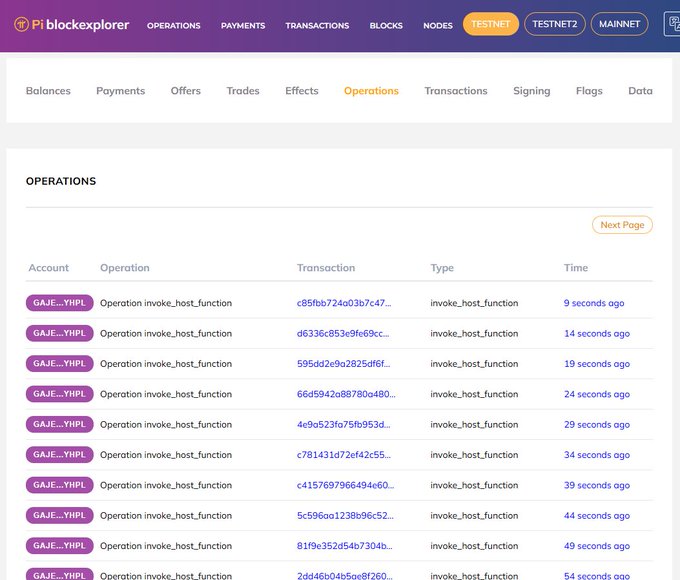Click account badge in the 14 seconds ago row
The image size is (680, 580).
pos(59,333)
